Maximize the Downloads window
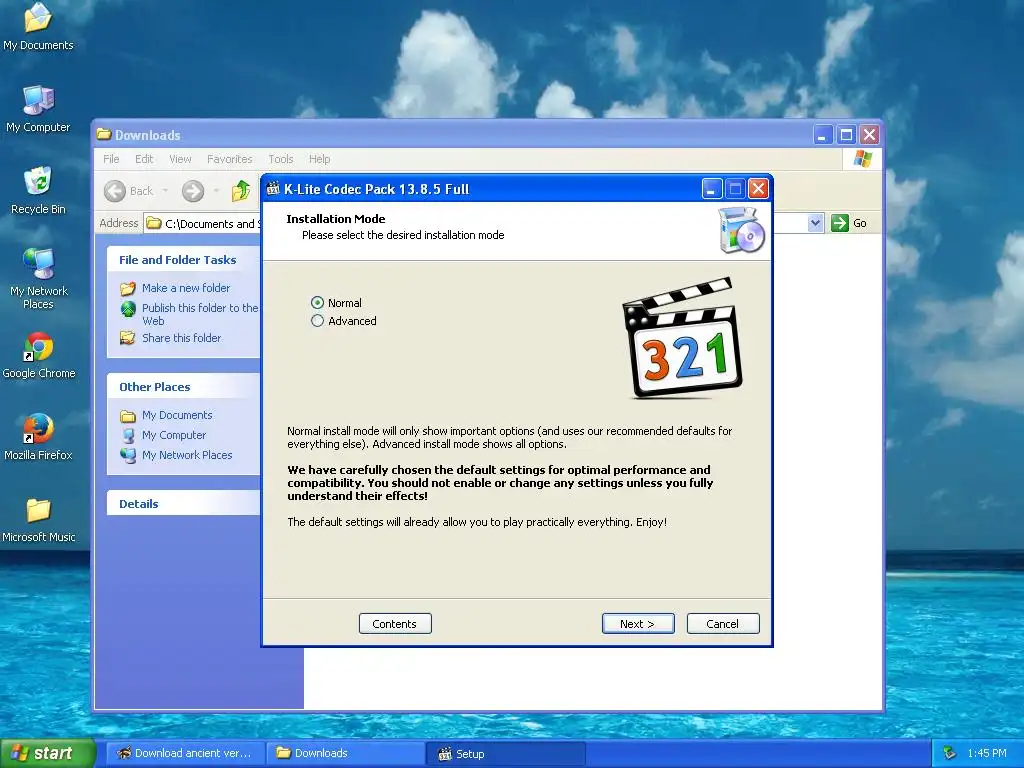Viewport: 1024px width, 768px height. pos(846,135)
